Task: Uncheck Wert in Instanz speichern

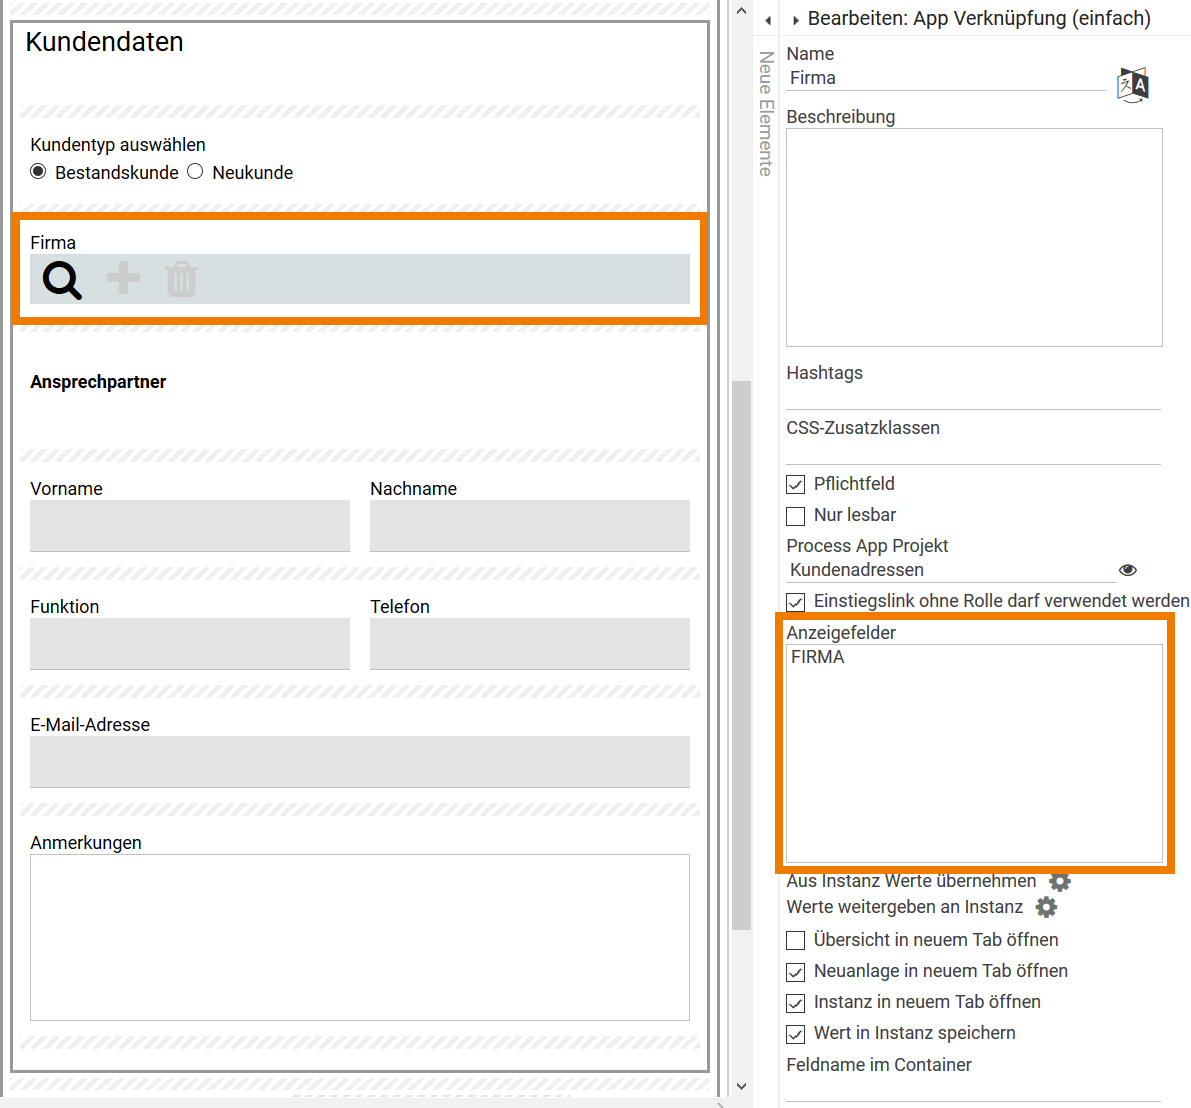Action: pyautogui.click(x=796, y=1034)
